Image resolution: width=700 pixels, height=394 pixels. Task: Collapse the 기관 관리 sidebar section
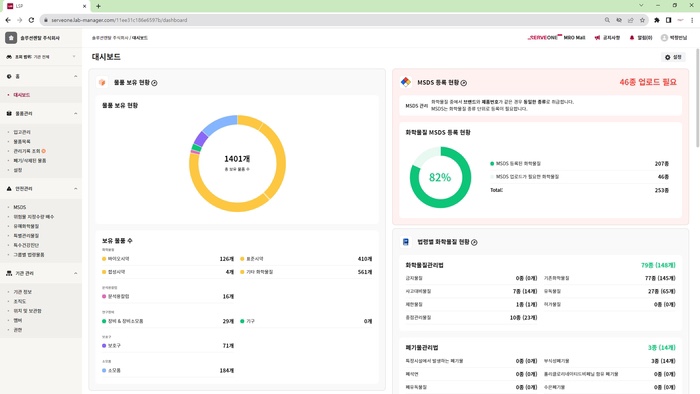[x=75, y=273]
